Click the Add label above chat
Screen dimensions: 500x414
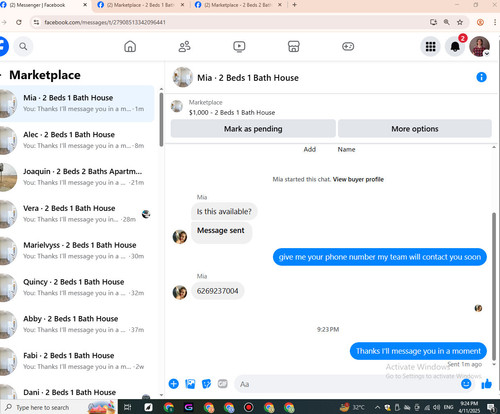309,149
